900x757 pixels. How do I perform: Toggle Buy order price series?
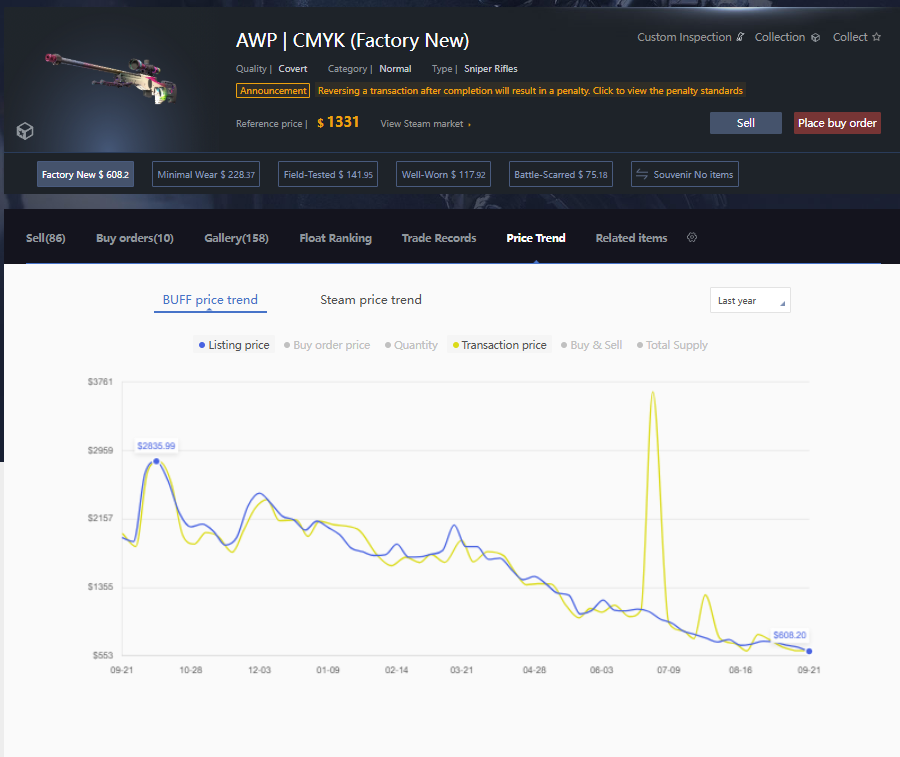click(x=327, y=345)
